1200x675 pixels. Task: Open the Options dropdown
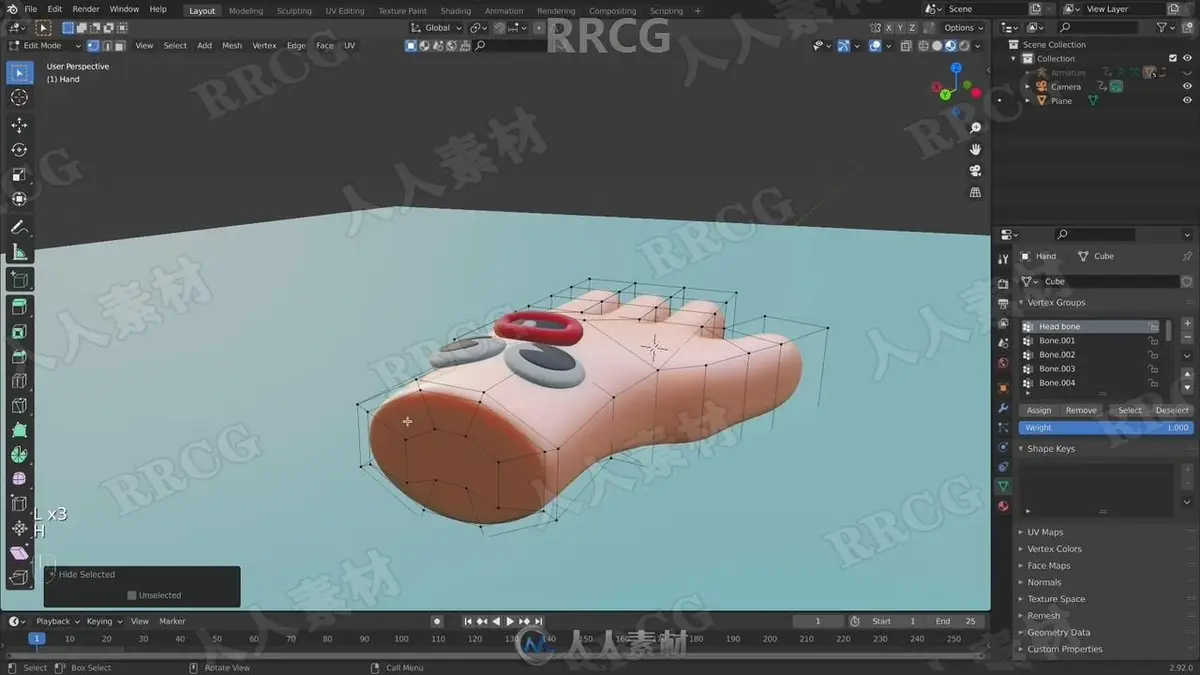[x=963, y=28]
